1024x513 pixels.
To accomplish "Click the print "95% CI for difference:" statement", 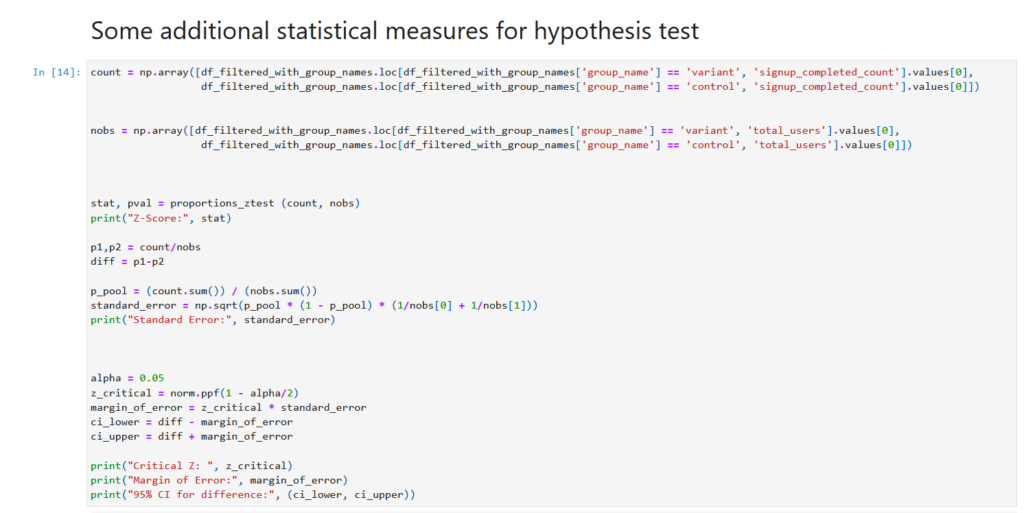I will pos(252,494).
